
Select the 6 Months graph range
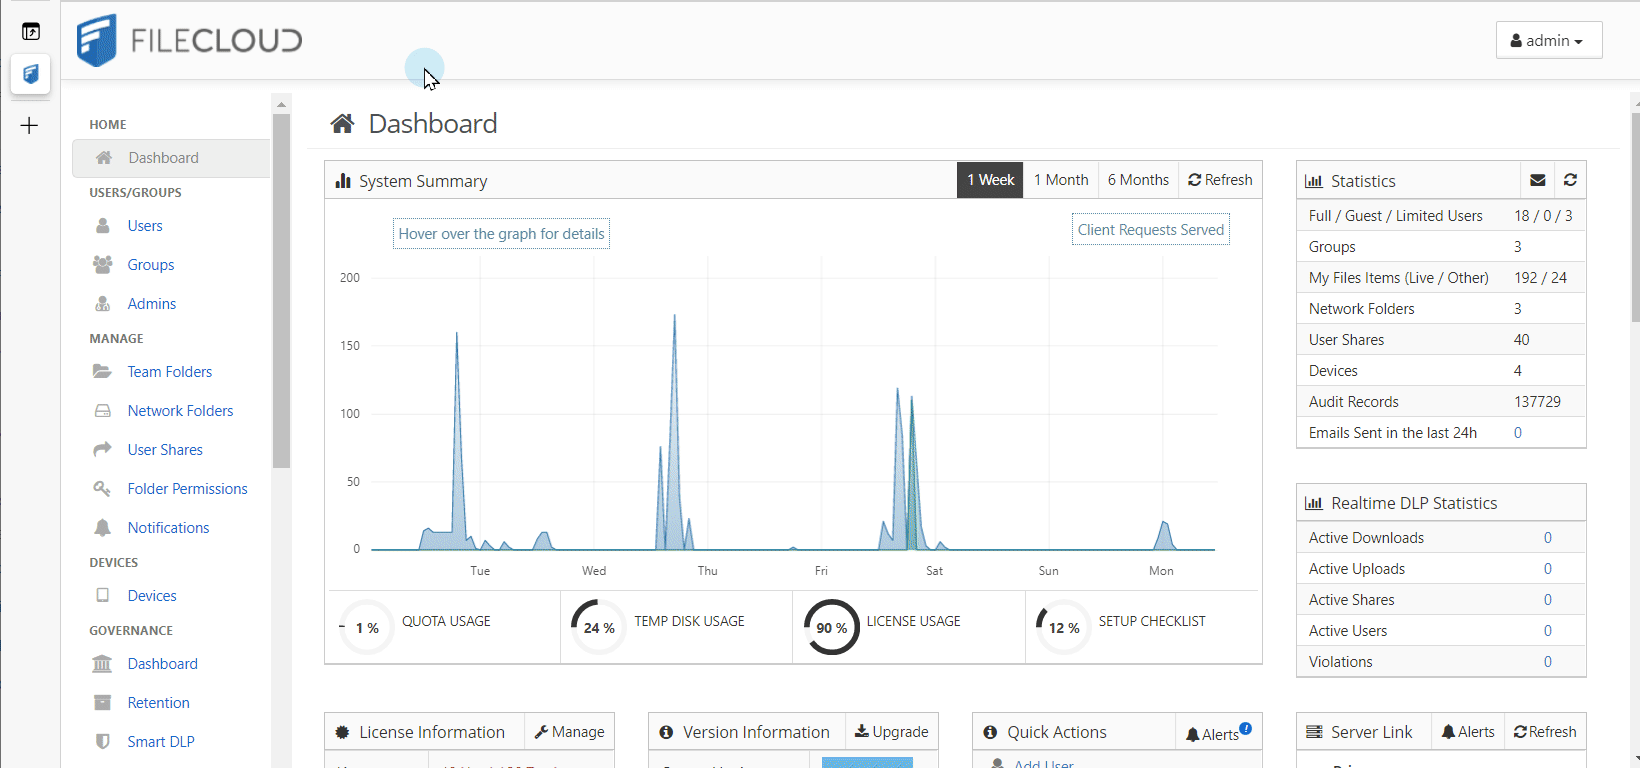1137,180
